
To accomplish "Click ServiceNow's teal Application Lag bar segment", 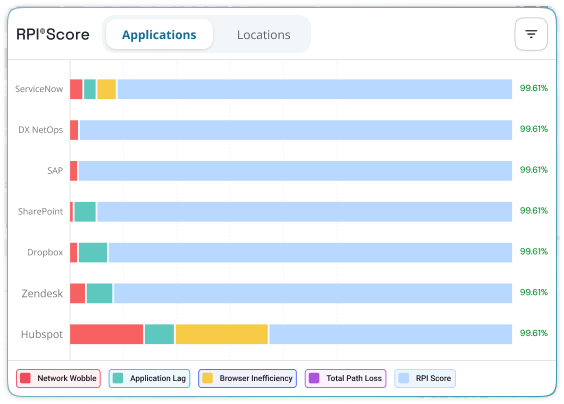I will coord(90,89).
